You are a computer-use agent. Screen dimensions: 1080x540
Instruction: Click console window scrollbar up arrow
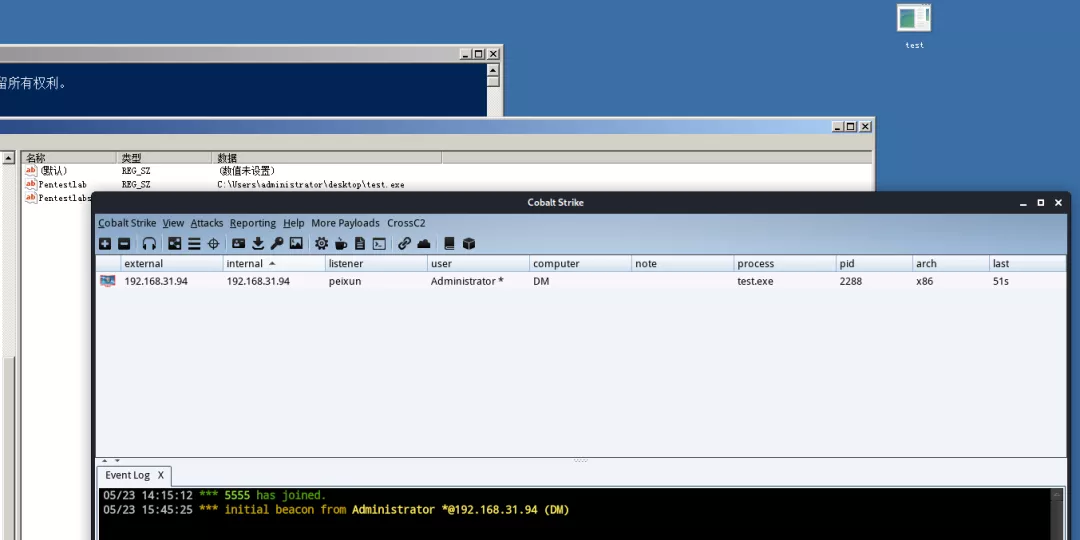tap(492, 70)
